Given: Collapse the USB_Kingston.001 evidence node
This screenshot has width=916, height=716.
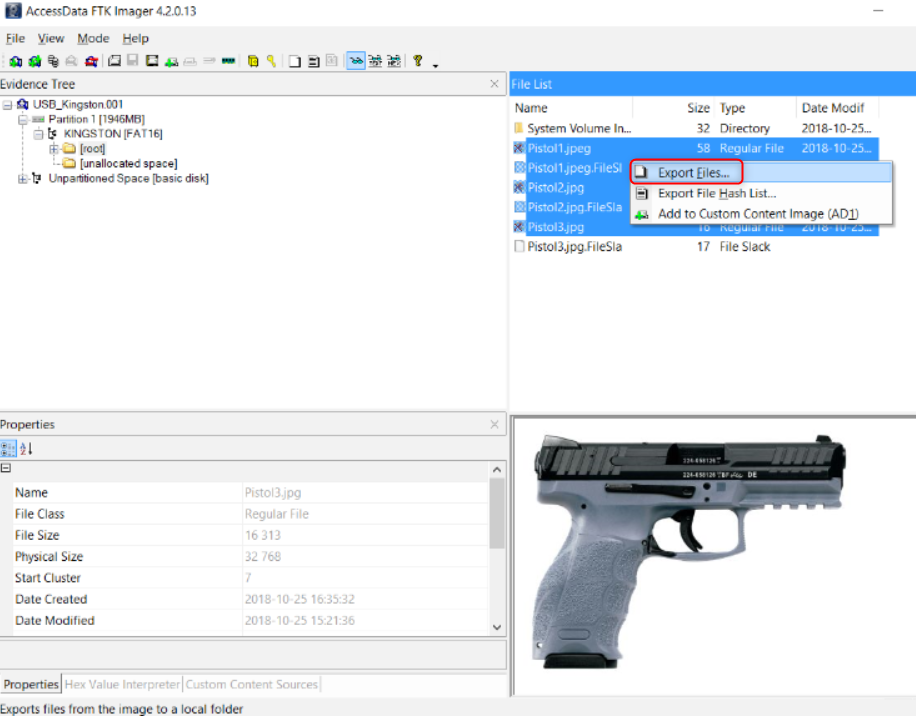Looking at the screenshot, I should click(x=7, y=105).
